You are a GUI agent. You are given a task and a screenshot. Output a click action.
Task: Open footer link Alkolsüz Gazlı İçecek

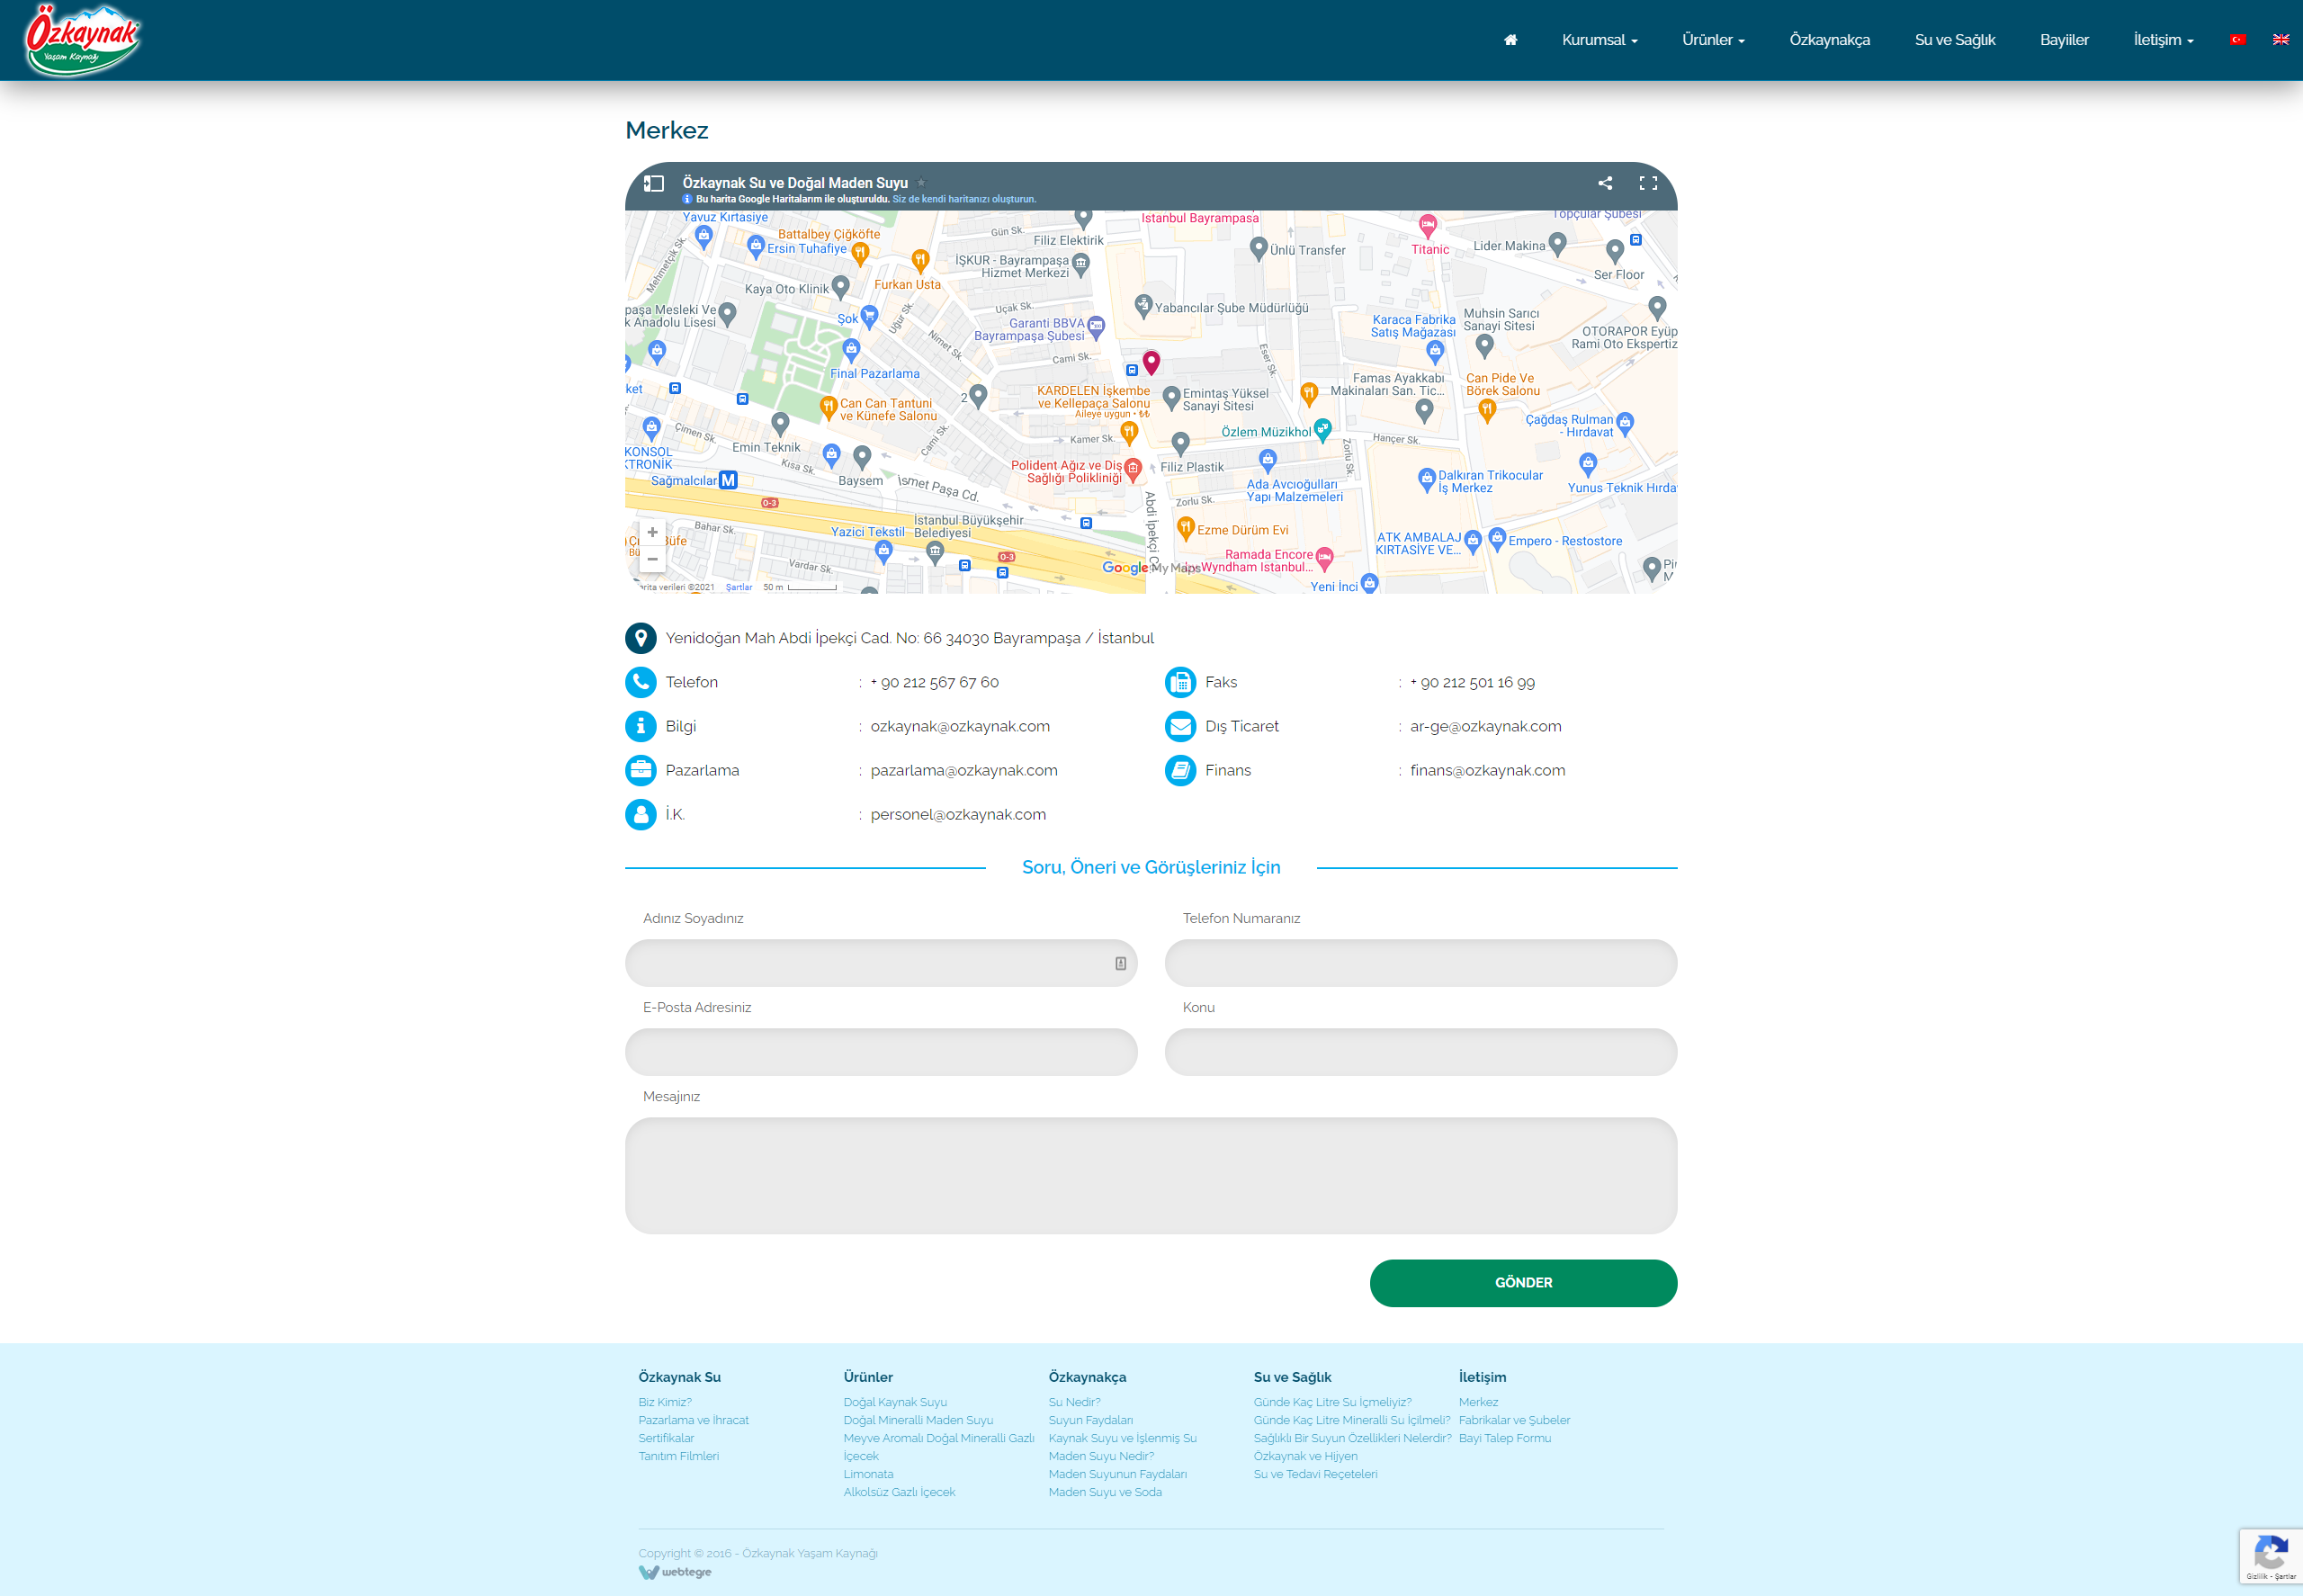point(899,1492)
